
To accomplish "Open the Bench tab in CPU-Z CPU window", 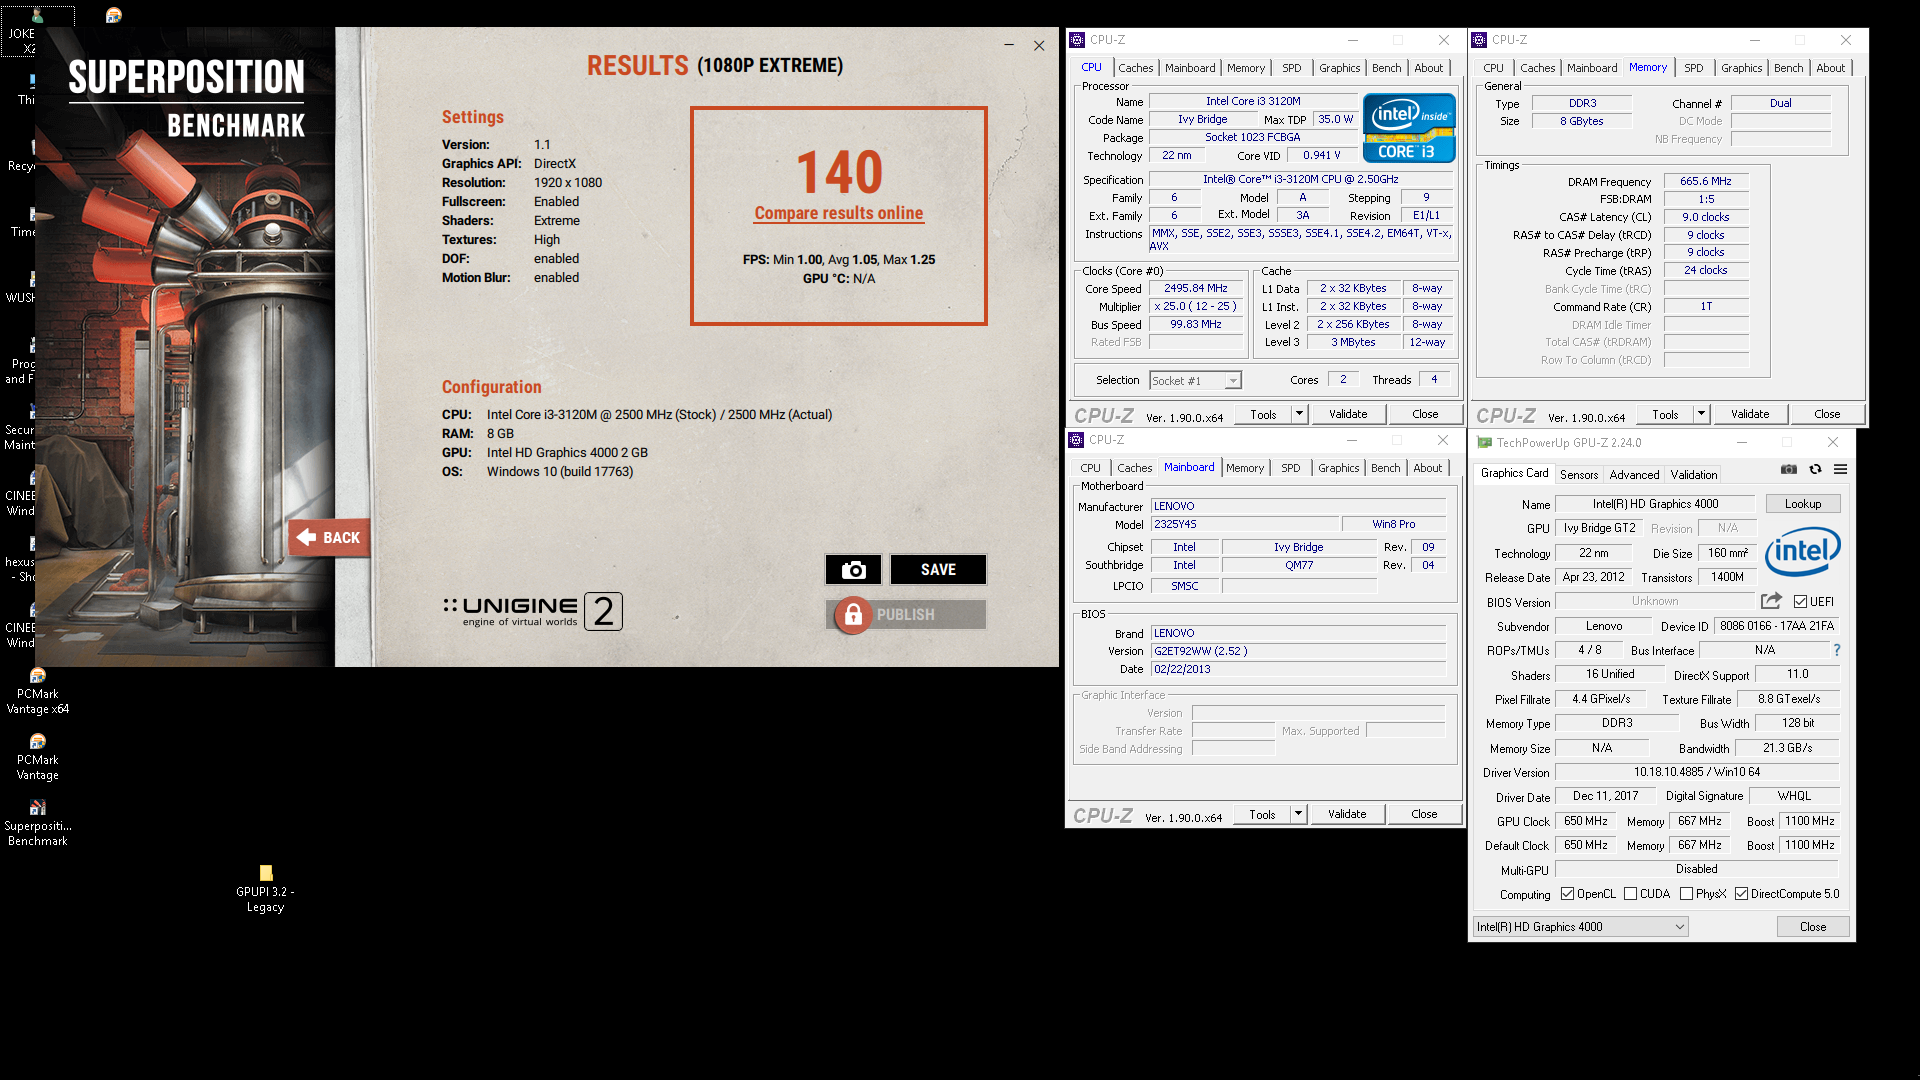I will [x=1386, y=68].
